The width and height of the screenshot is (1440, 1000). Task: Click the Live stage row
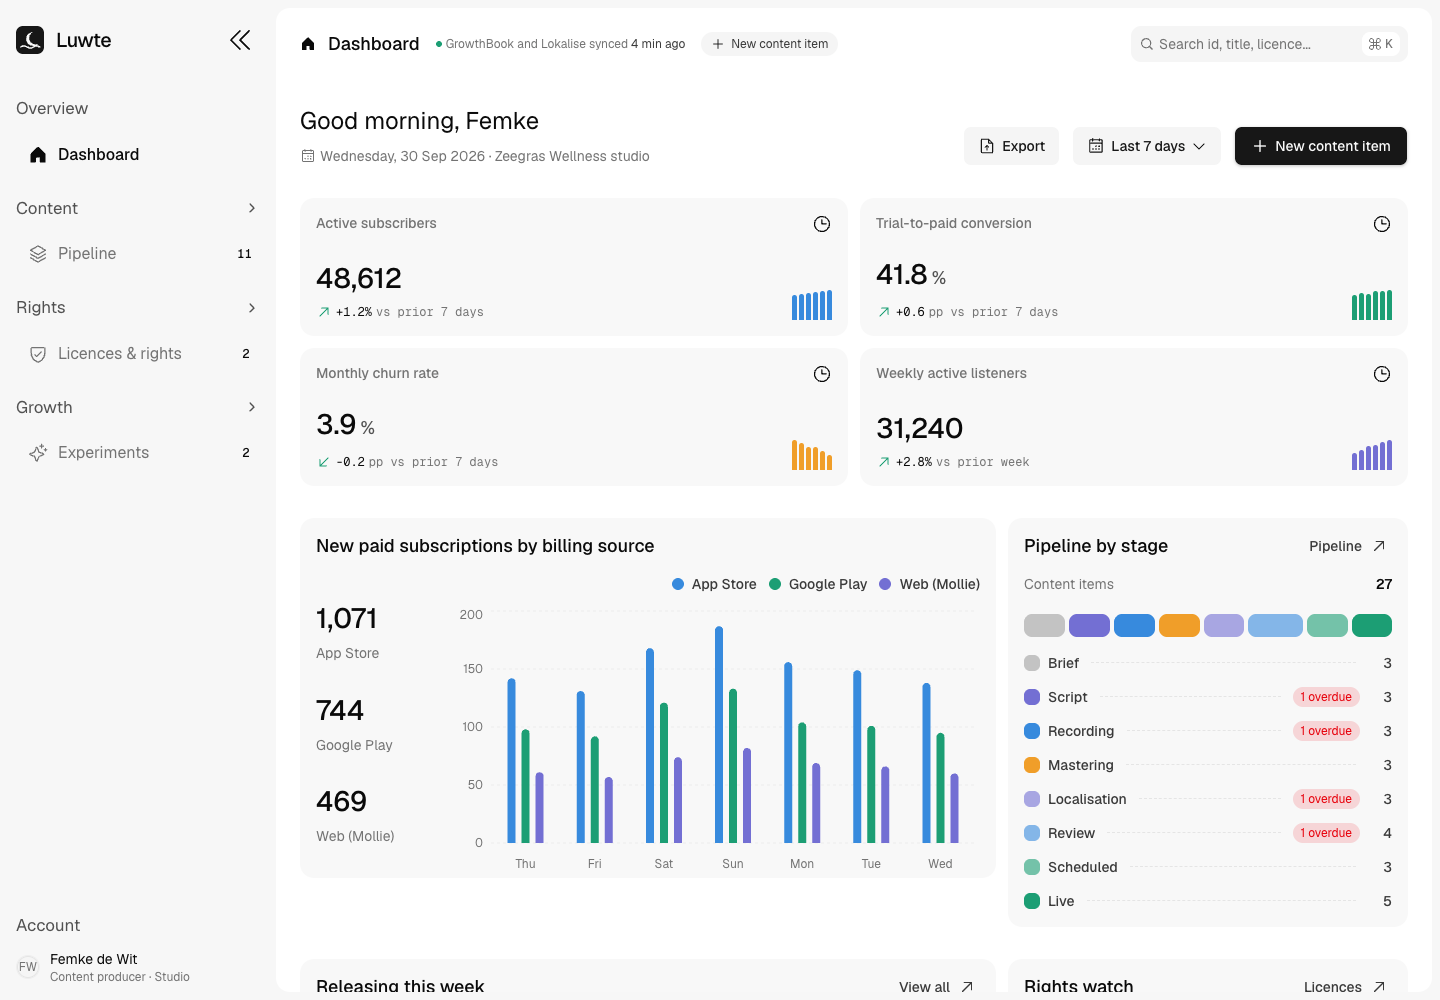[1208, 901]
